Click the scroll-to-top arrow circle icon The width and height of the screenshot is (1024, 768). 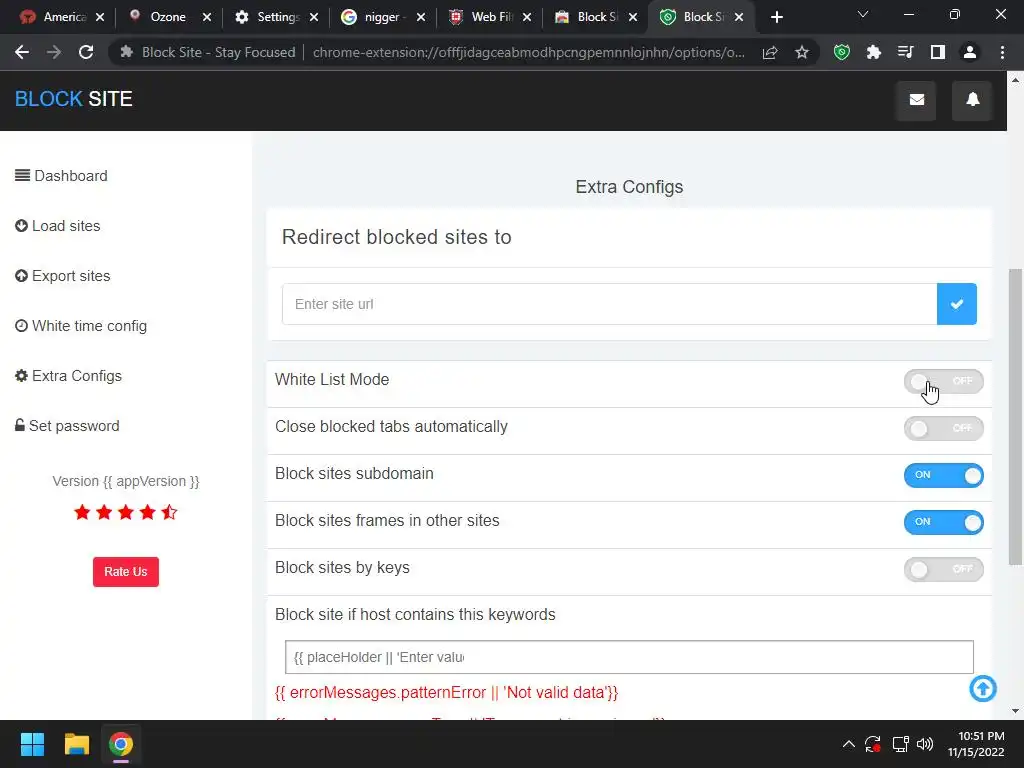[x=983, y=688]
